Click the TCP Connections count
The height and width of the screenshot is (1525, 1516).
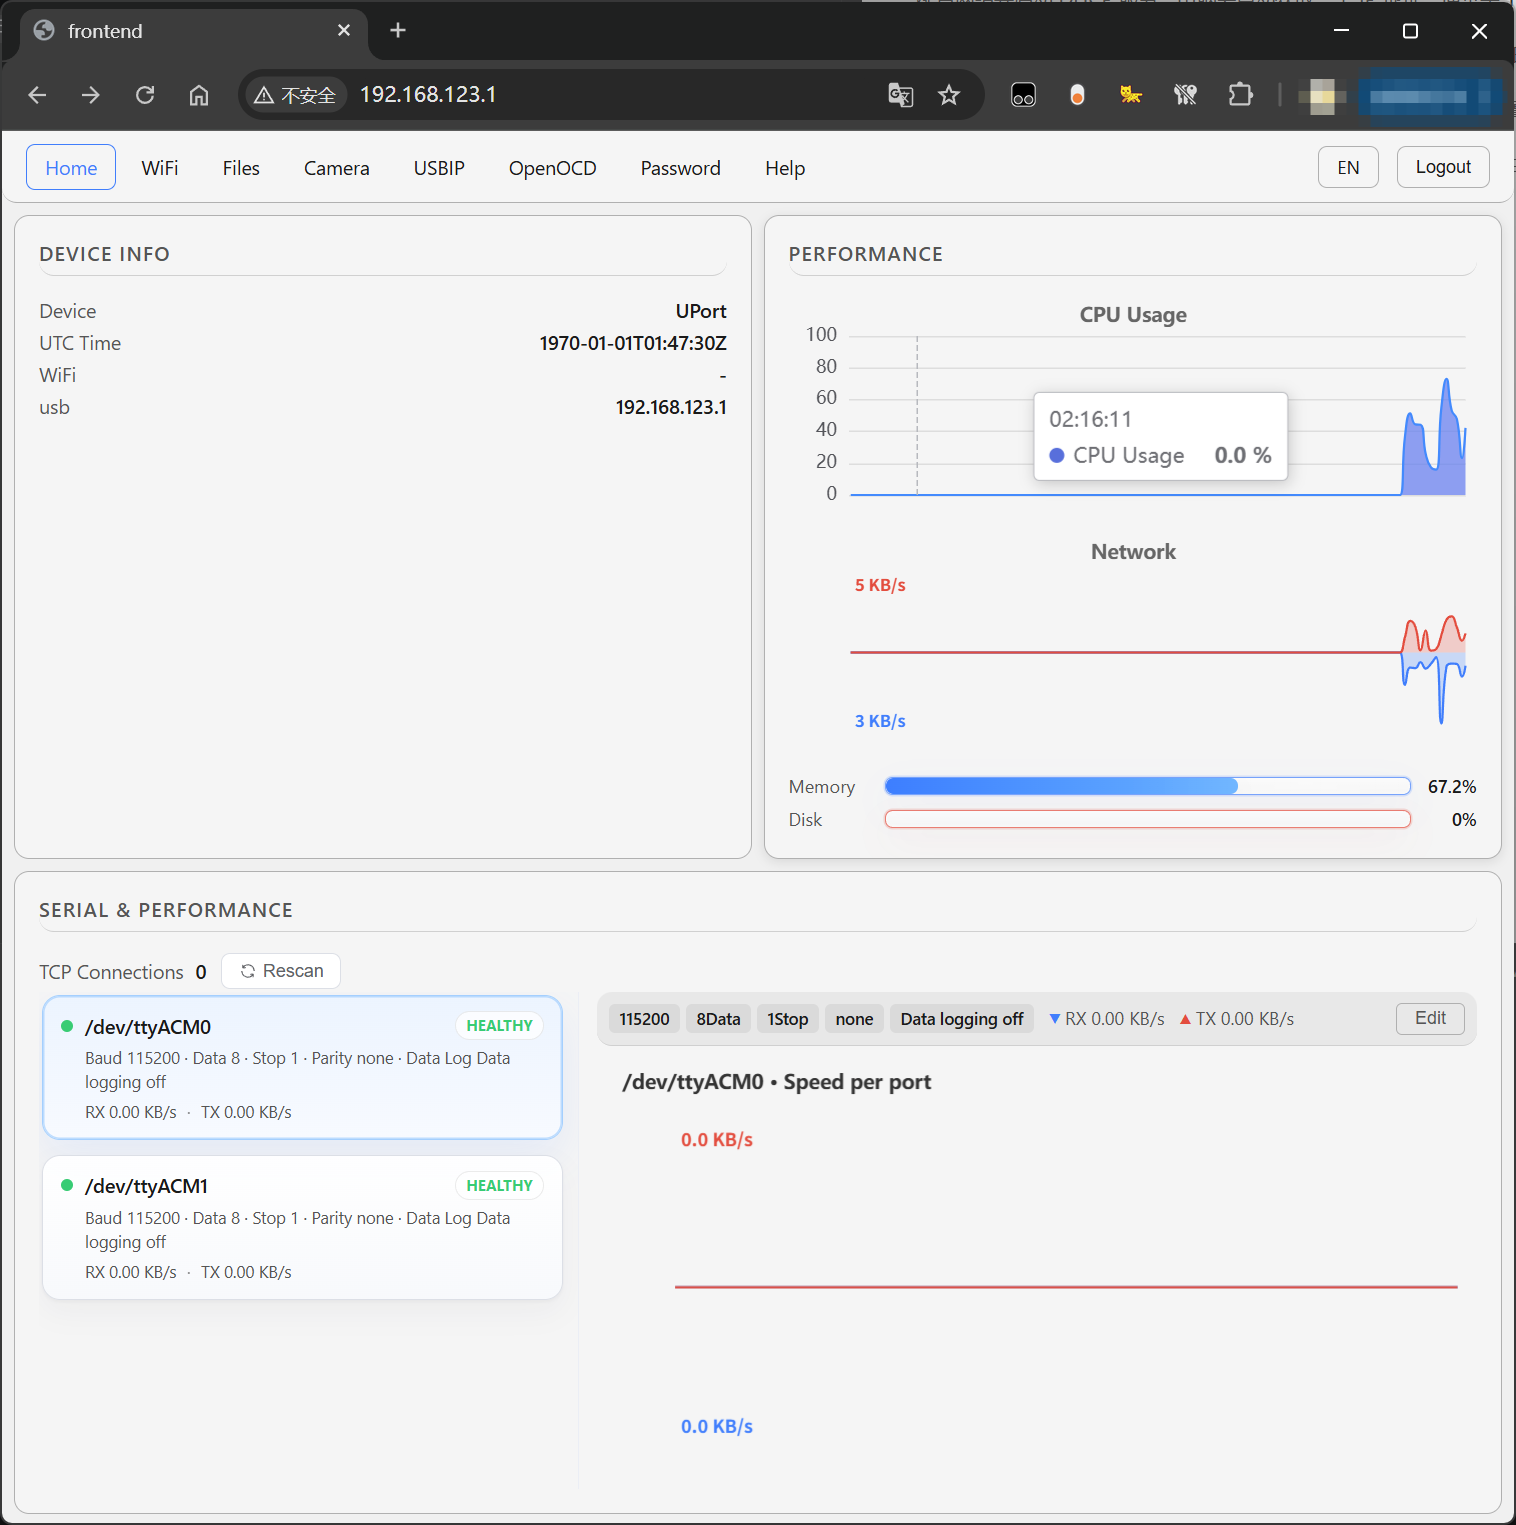pos(201,972)
